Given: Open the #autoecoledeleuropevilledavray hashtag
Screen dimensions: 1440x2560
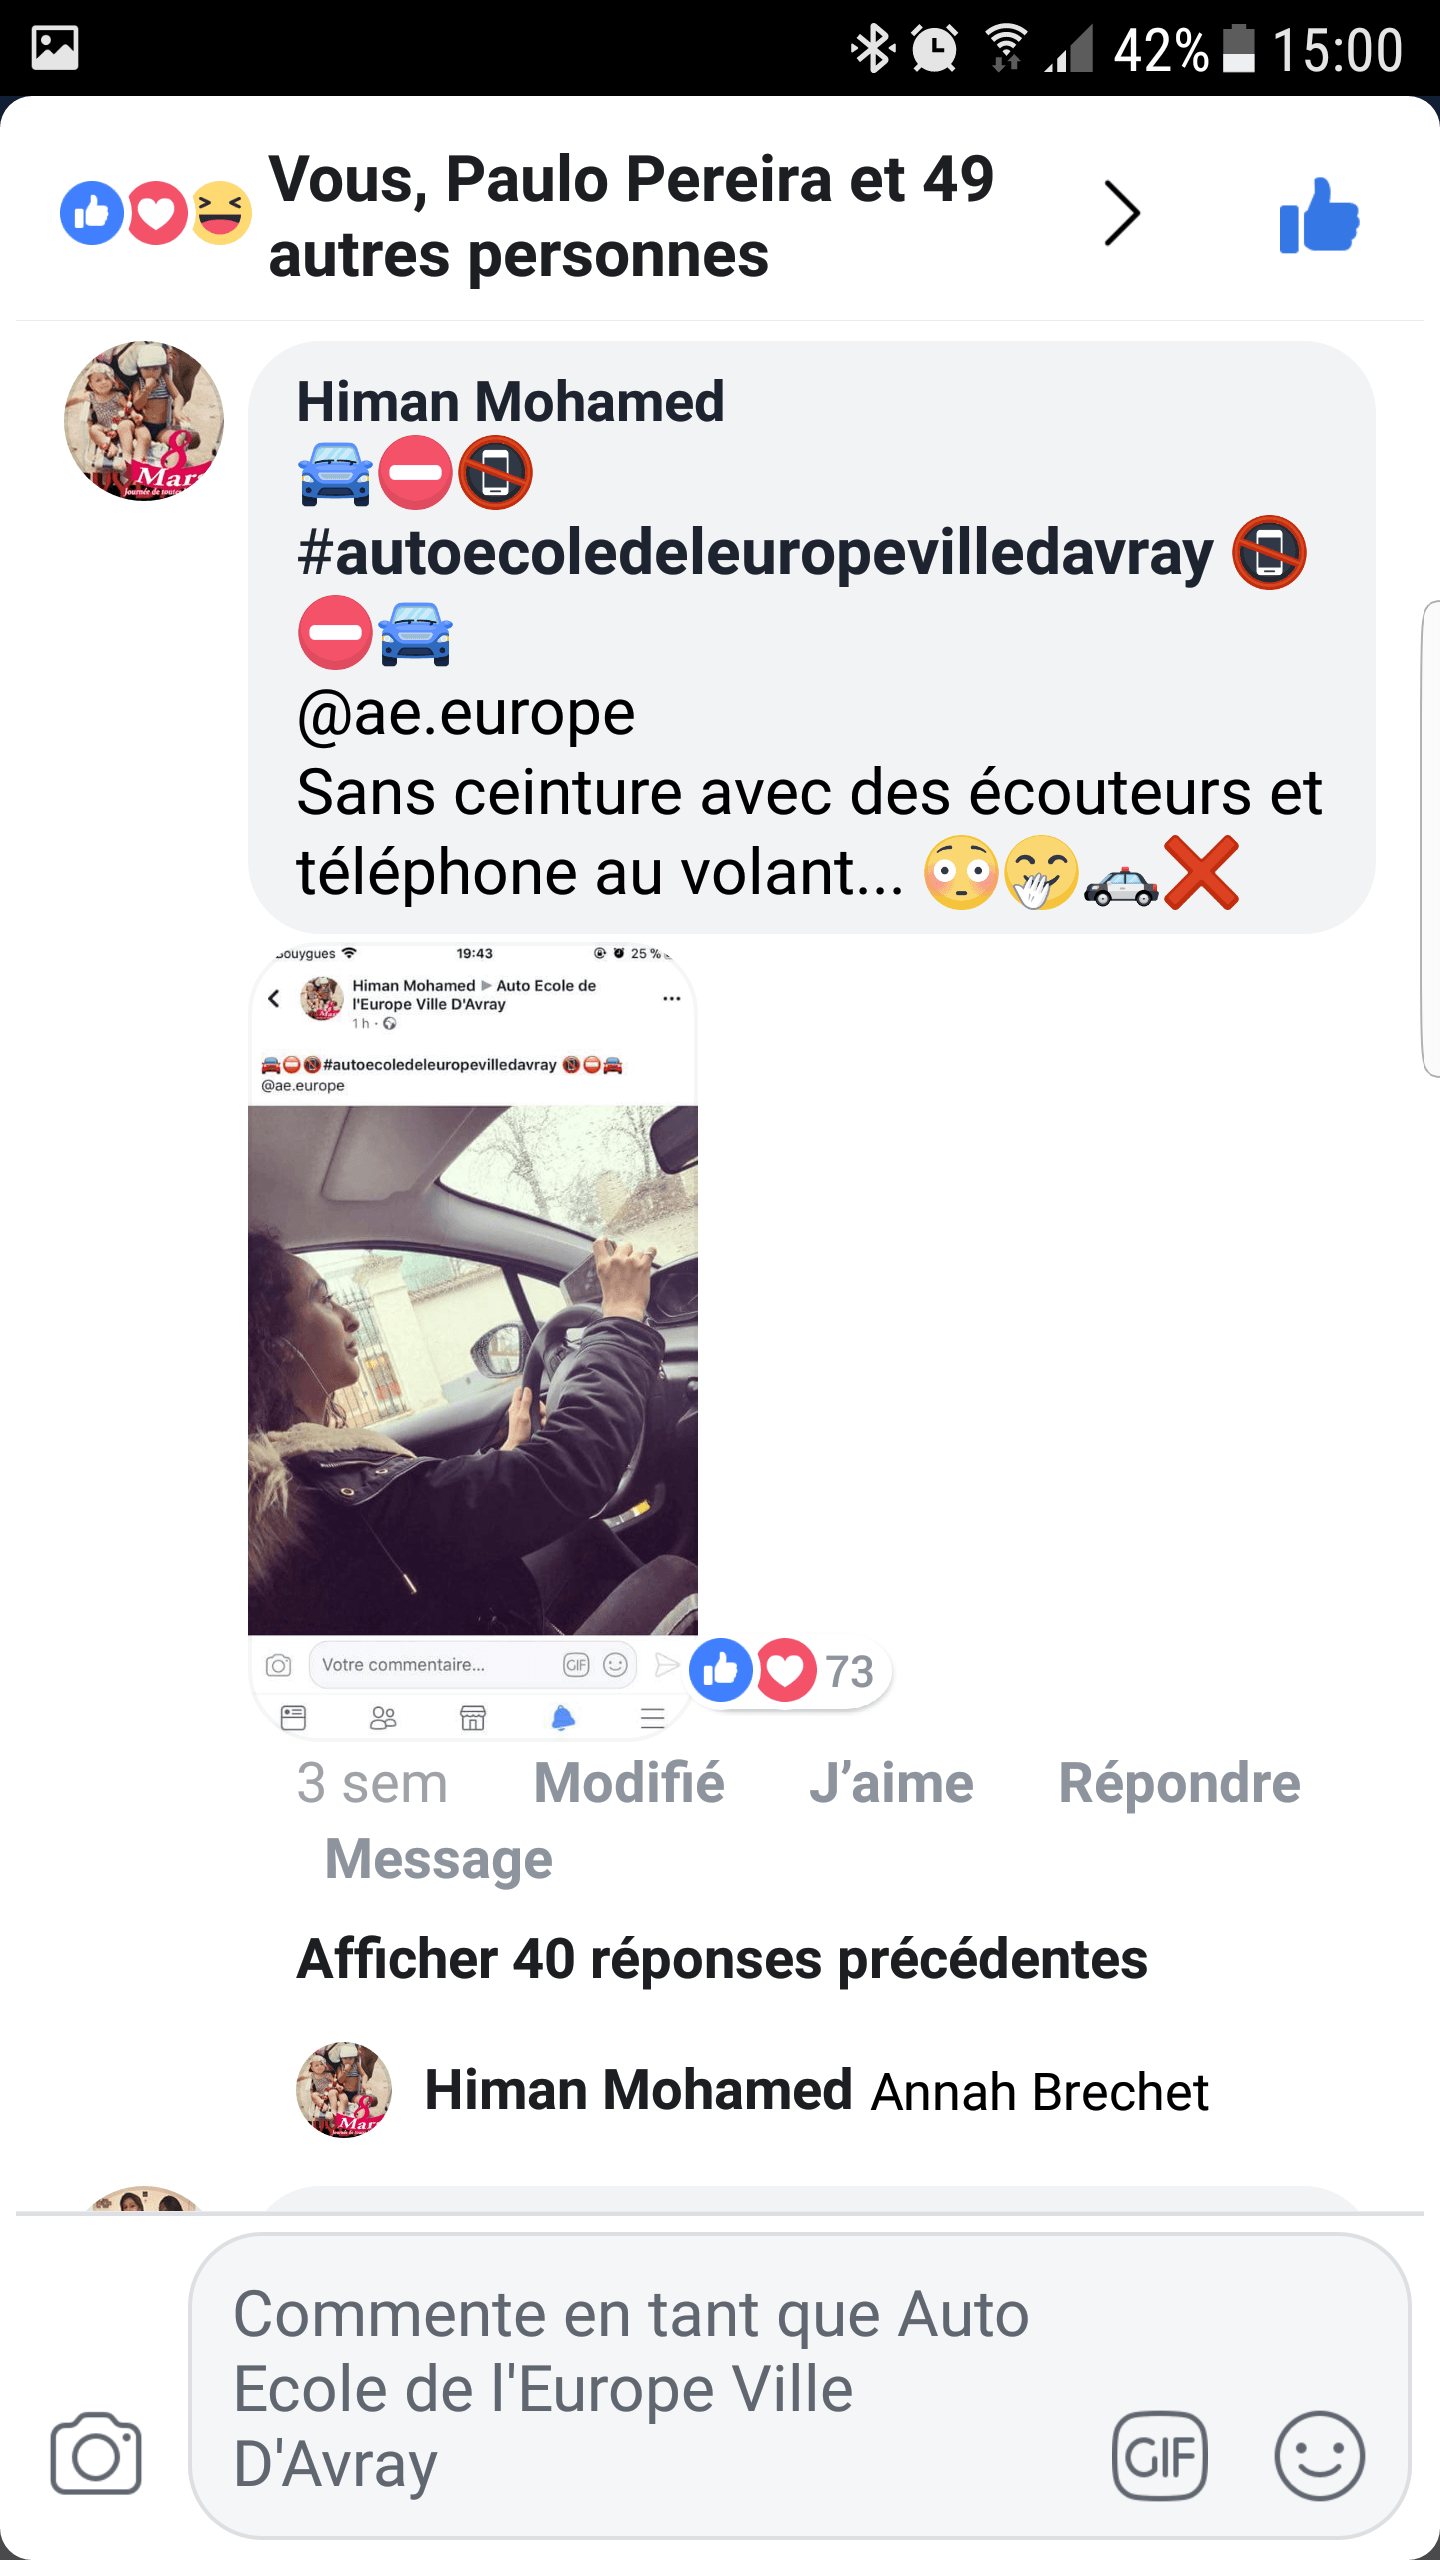Looking at the screenshot, I should pyautogui.click(x=755, y=553).
